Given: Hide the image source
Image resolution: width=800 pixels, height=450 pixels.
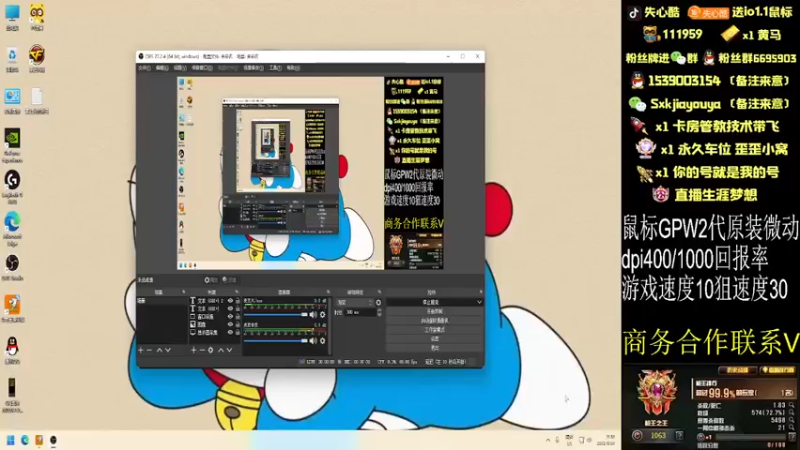Looking at the screenshot, I should [230, 324].
